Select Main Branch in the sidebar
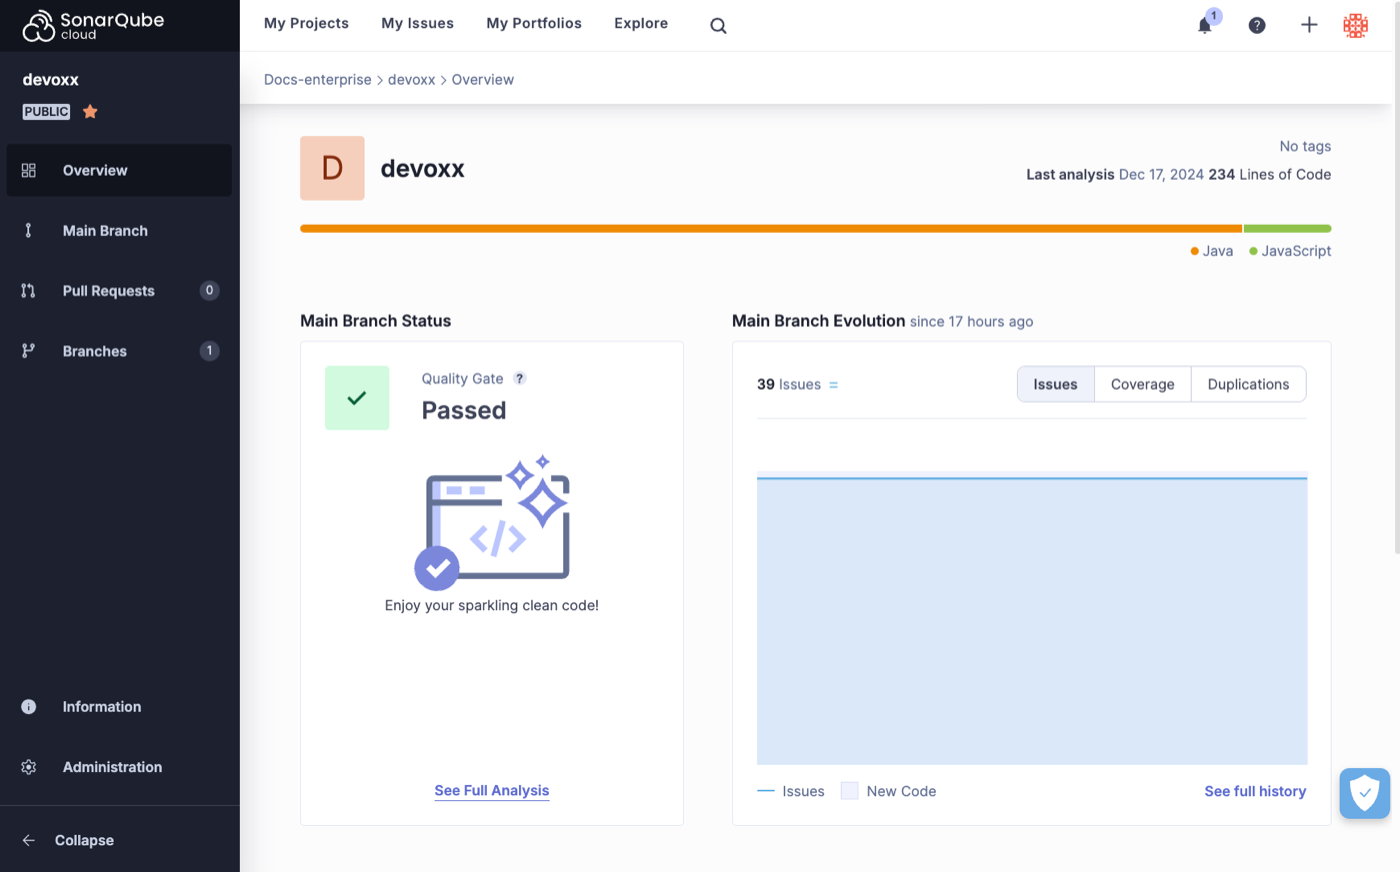The height and width of the screenshot is (872, 1400). (x=107, y=230)
